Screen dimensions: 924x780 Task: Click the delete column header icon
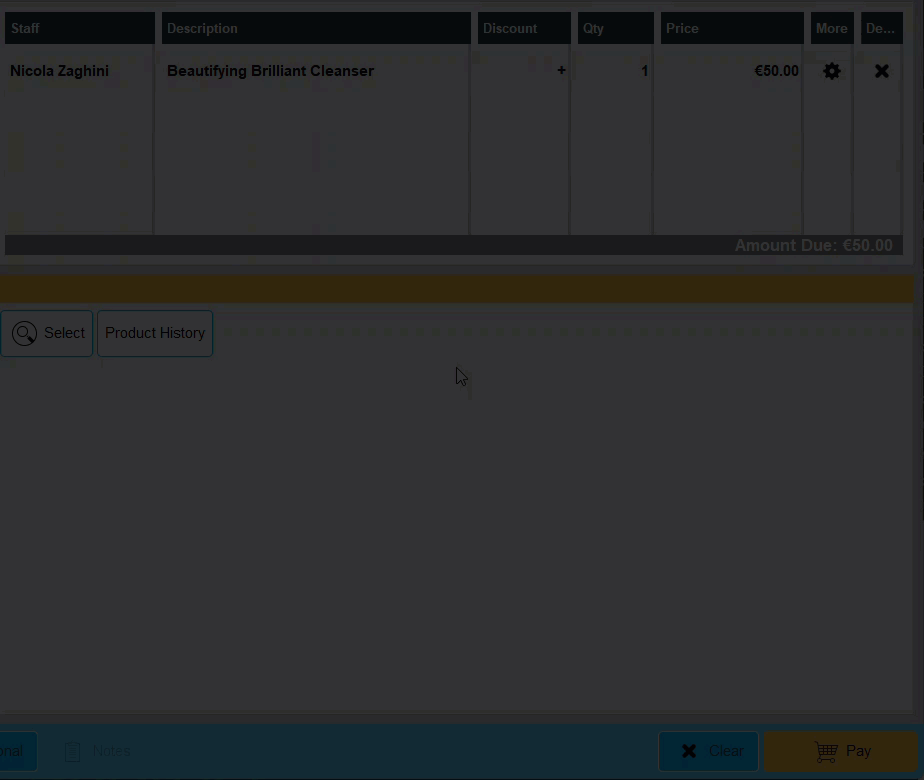click(x=881, y=28)
